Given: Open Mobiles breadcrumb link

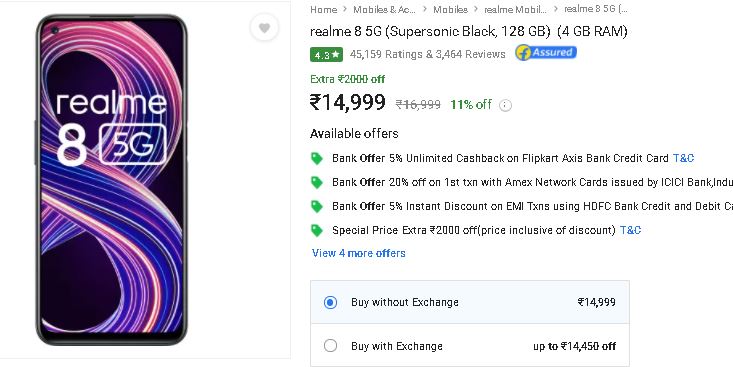Looking at the screenshot, I should [x=450, y=9].
